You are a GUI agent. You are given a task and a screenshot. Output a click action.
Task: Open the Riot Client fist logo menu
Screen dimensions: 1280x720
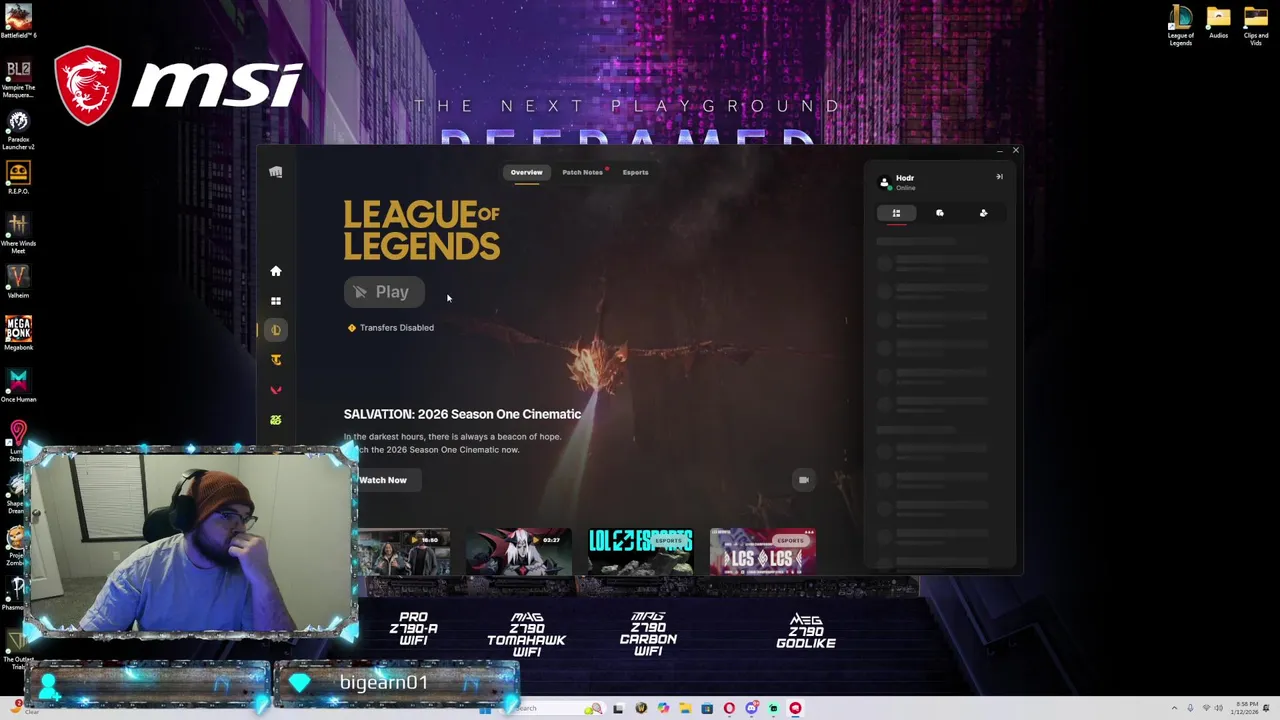pos(276,172)
